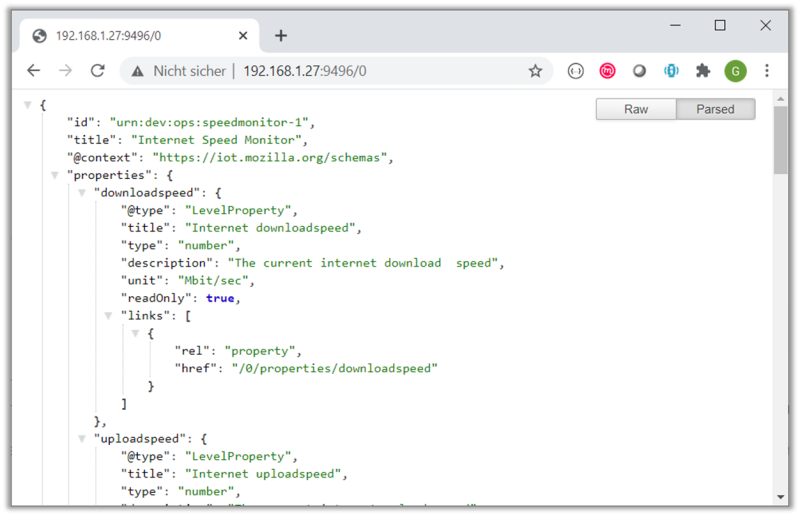Collapse the root JSON object
The image size is (800, 516).
tap(29, 105)
